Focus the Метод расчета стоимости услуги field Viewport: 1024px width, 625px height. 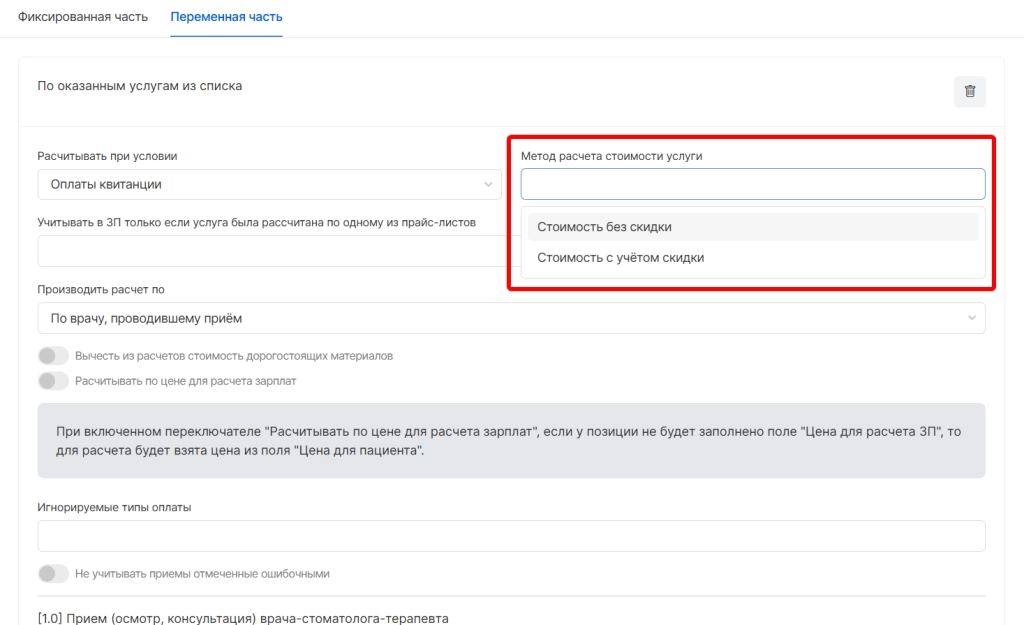(x=752, y=184)
